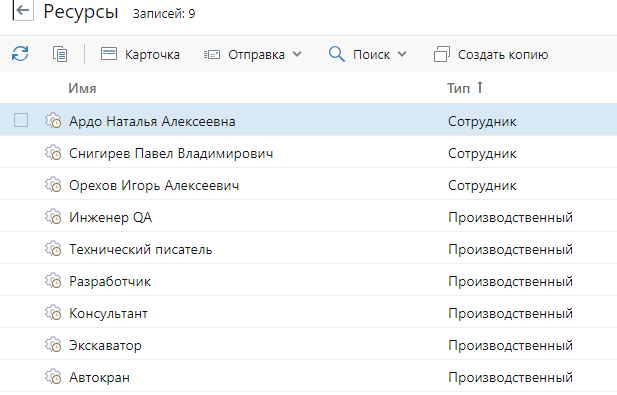Click the back arrow next to Ресурсы
The image size is (617, 395).
pos(23,11)
